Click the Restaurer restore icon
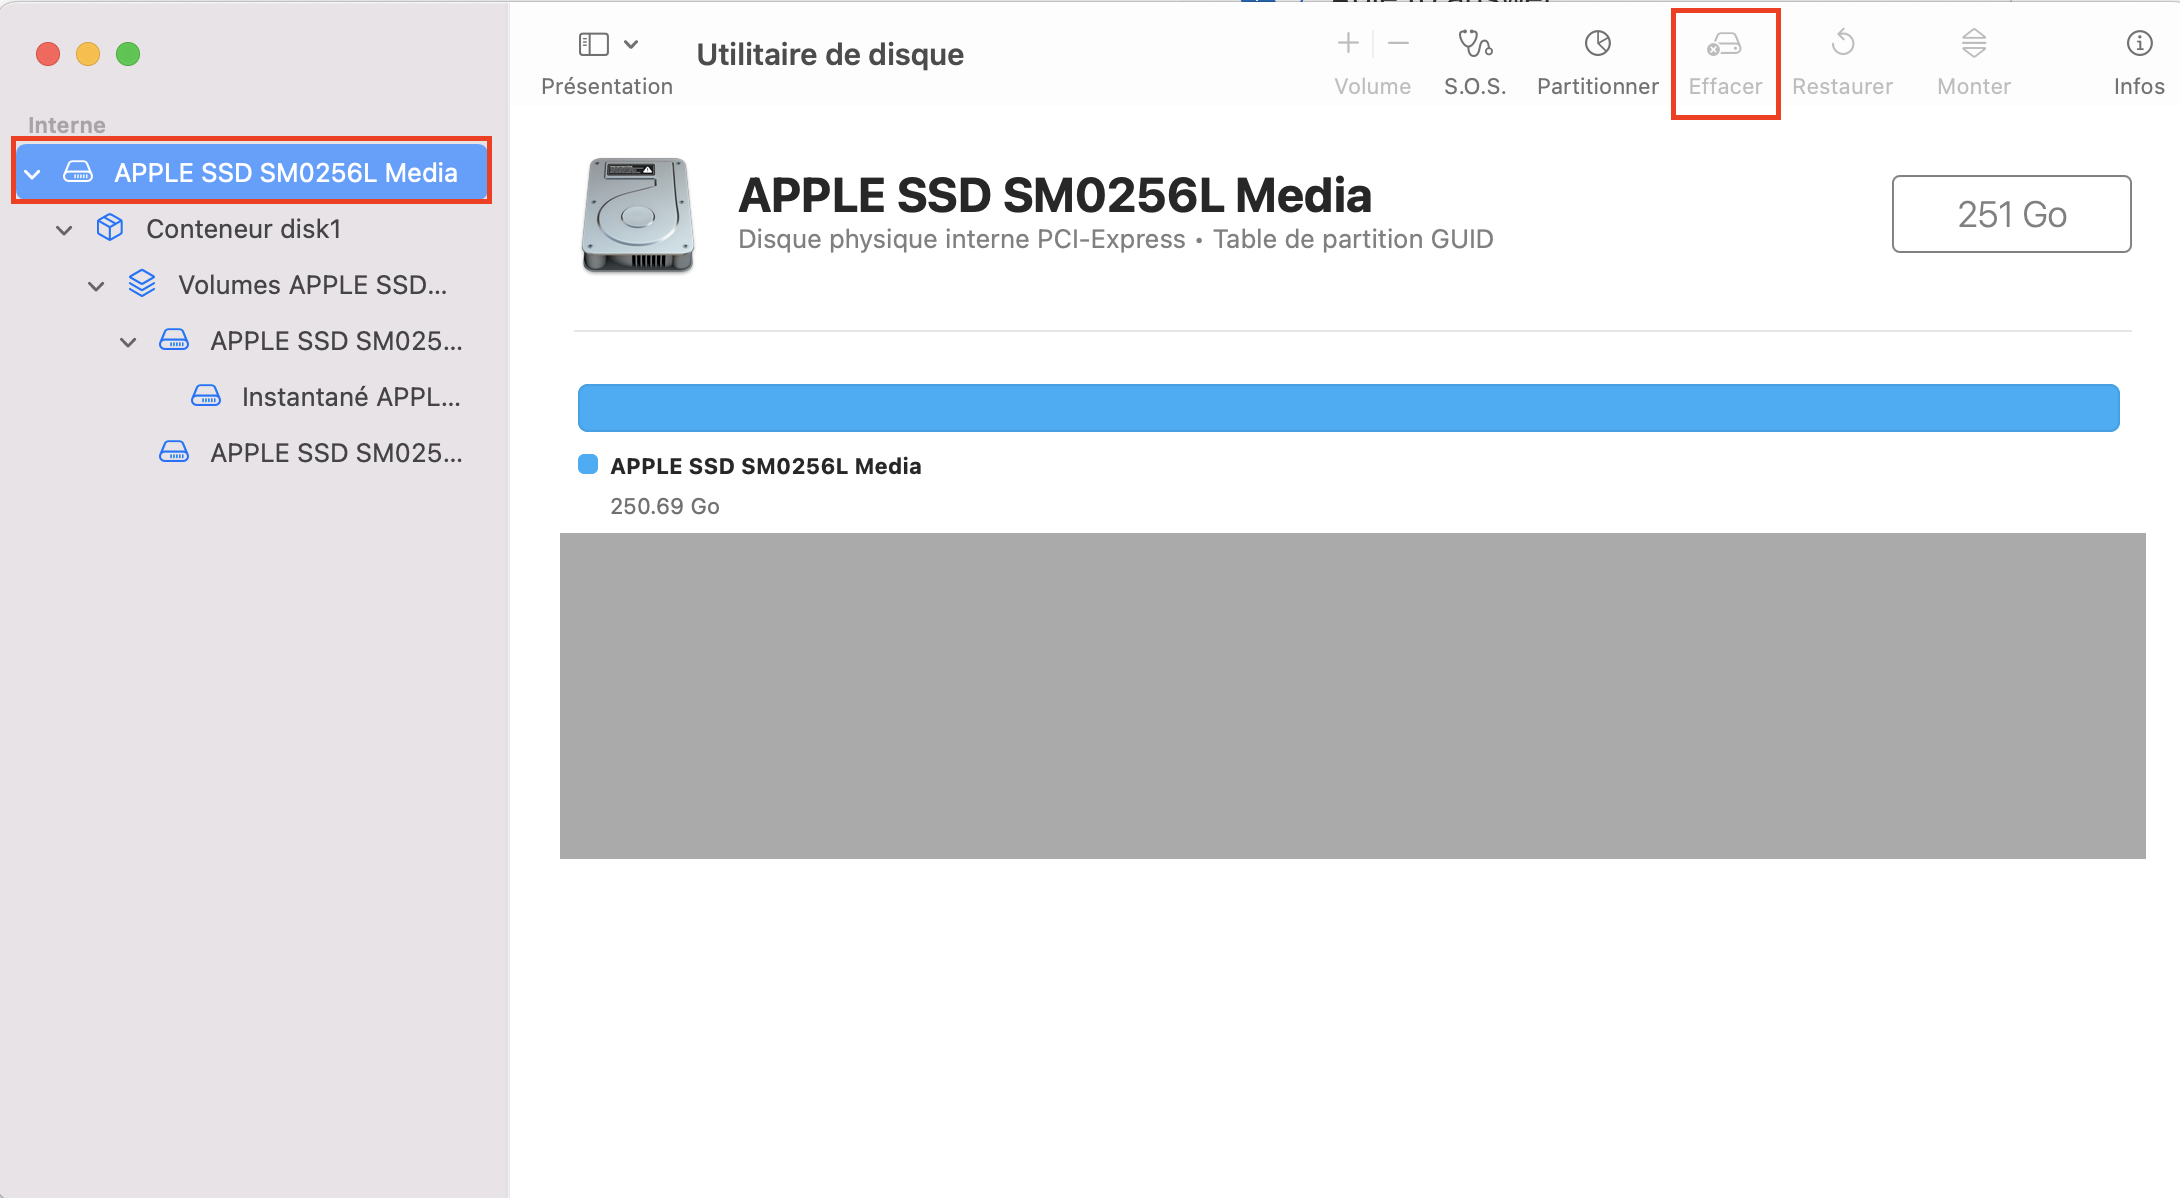2180x1198 pixels. (1842, 44)
